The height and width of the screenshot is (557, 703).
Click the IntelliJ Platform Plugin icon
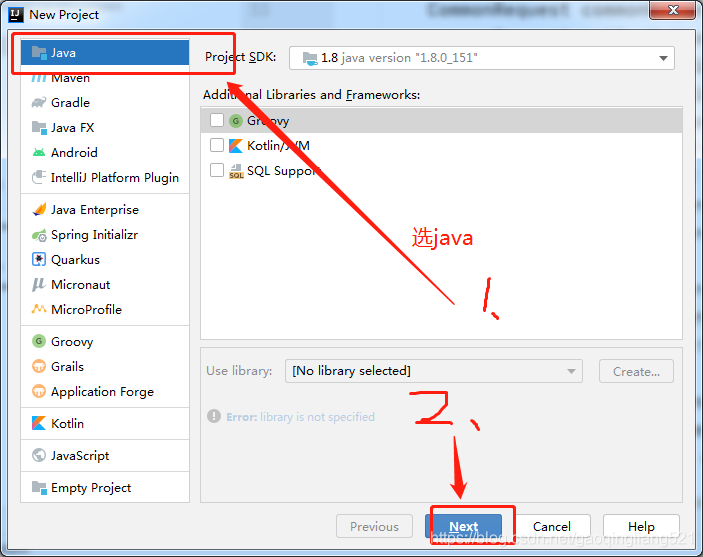pyautogui.click(x=39, y=178)
